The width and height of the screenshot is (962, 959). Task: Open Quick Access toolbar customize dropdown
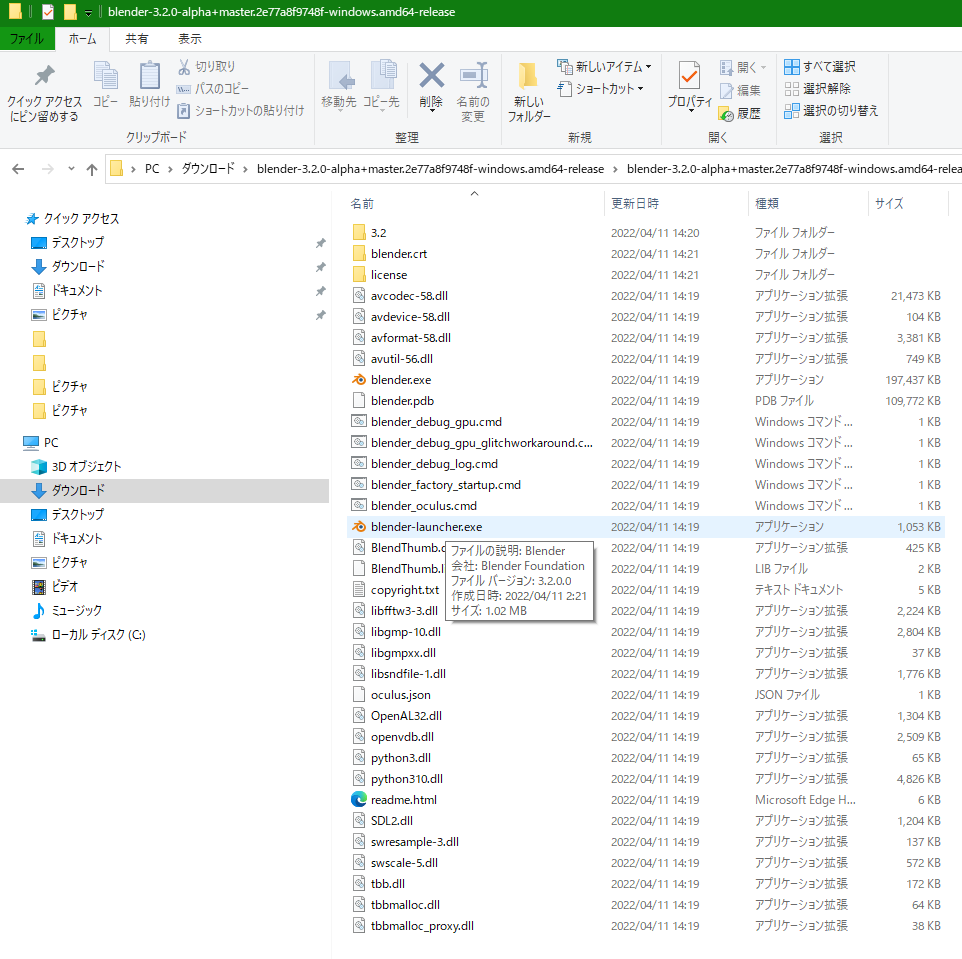click(88, 12)
